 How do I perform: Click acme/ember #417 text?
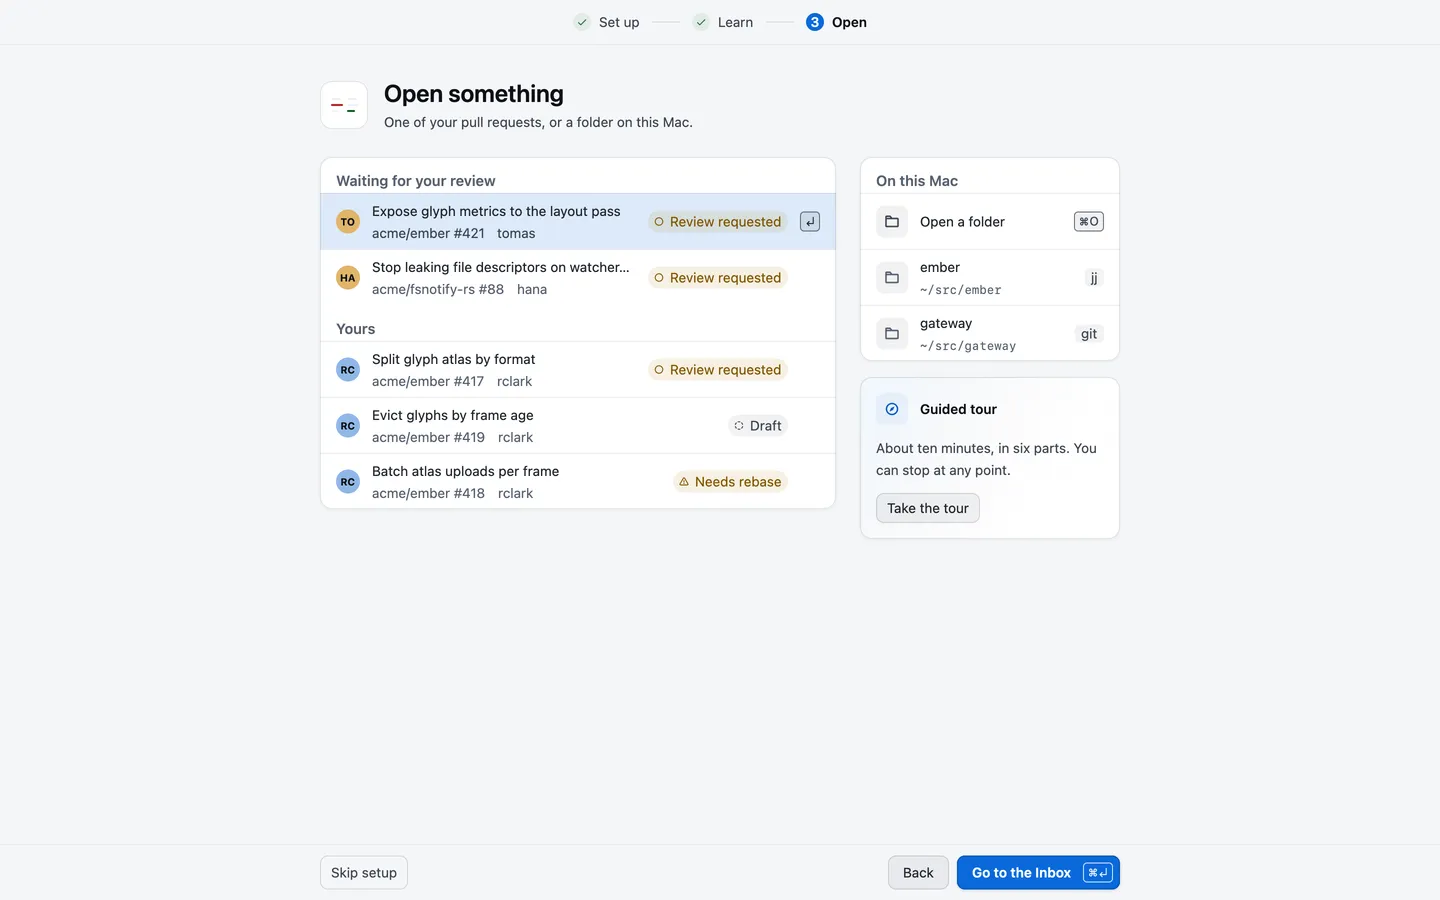click(428, 381)
